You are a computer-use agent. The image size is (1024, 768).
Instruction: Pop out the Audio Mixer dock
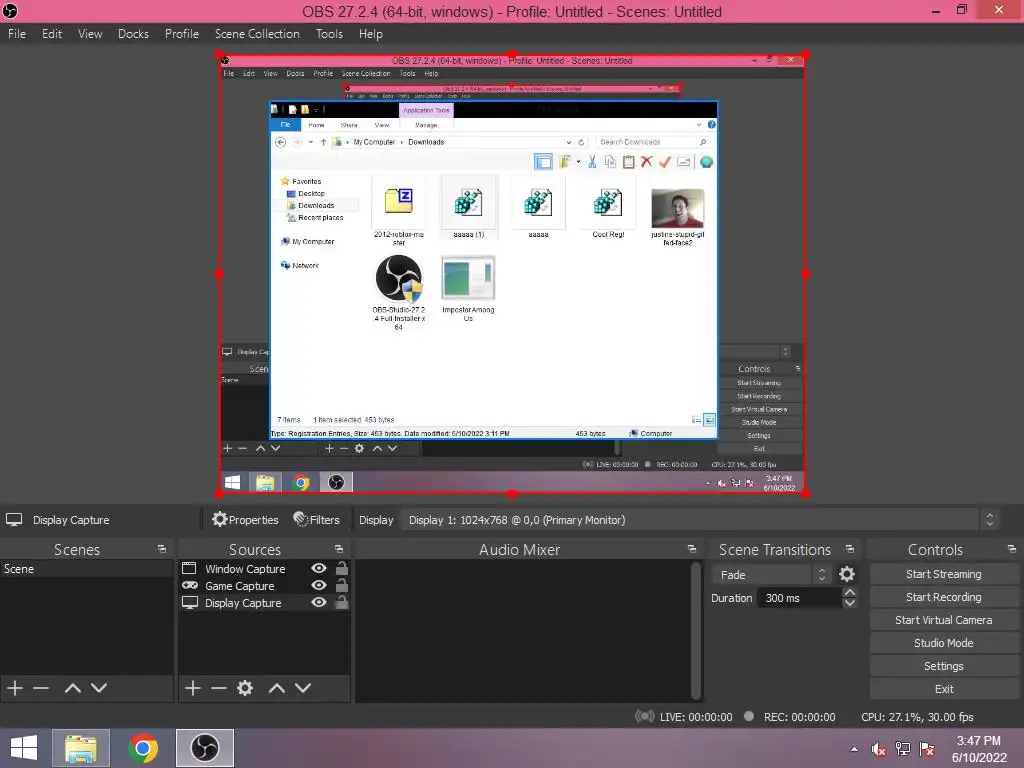(x=692, y=549)
